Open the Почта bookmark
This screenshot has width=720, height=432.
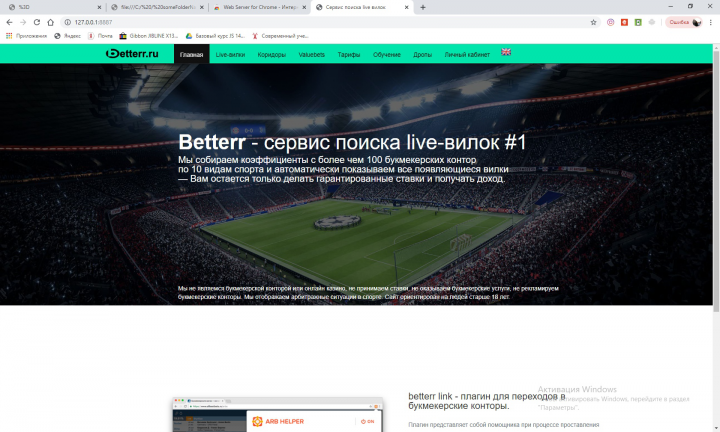click(x=100, y=36)
